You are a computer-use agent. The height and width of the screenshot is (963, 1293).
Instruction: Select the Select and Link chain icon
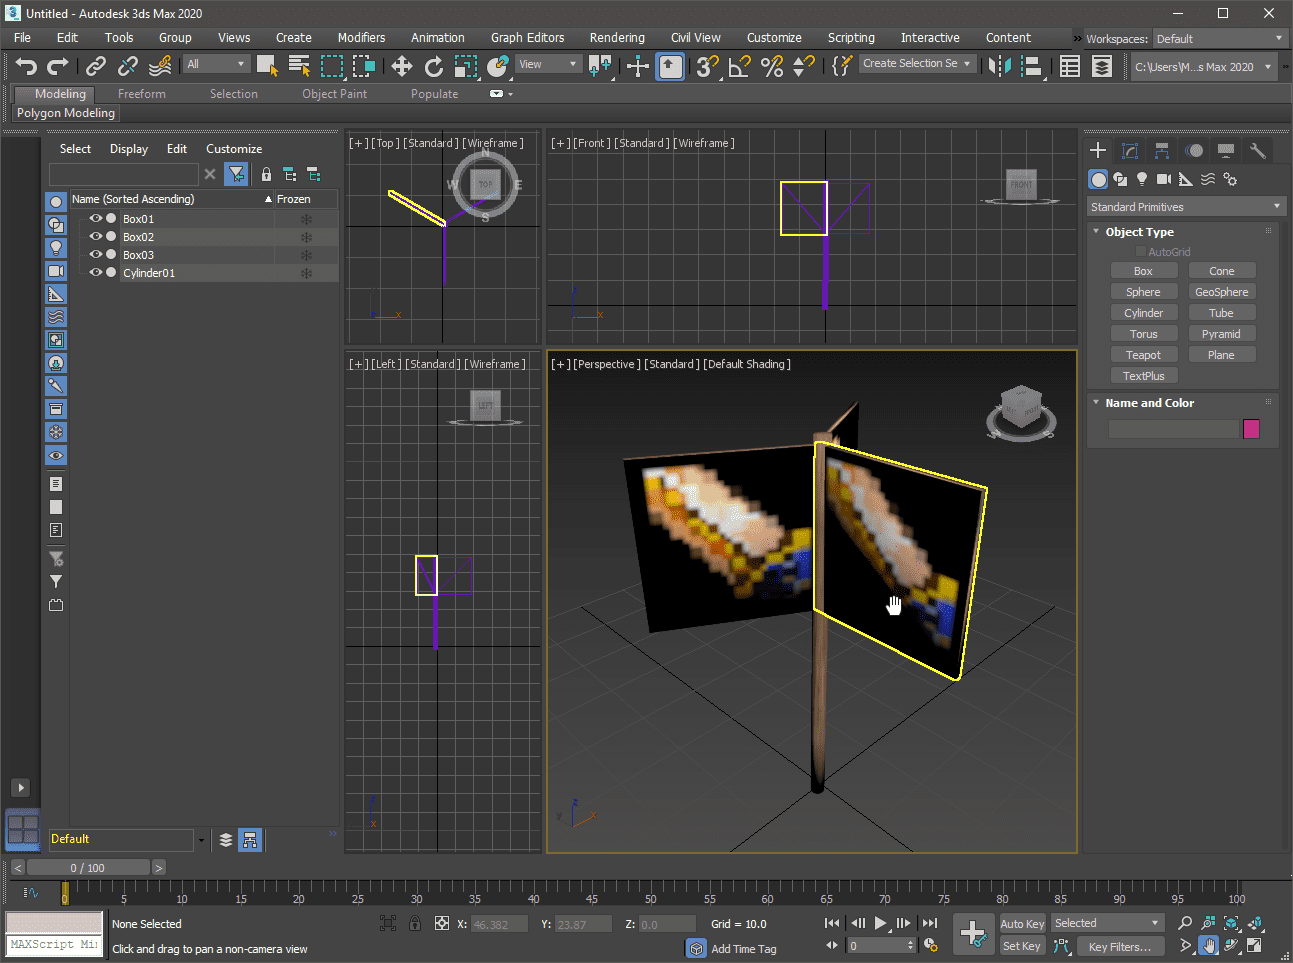pos(95,66)
